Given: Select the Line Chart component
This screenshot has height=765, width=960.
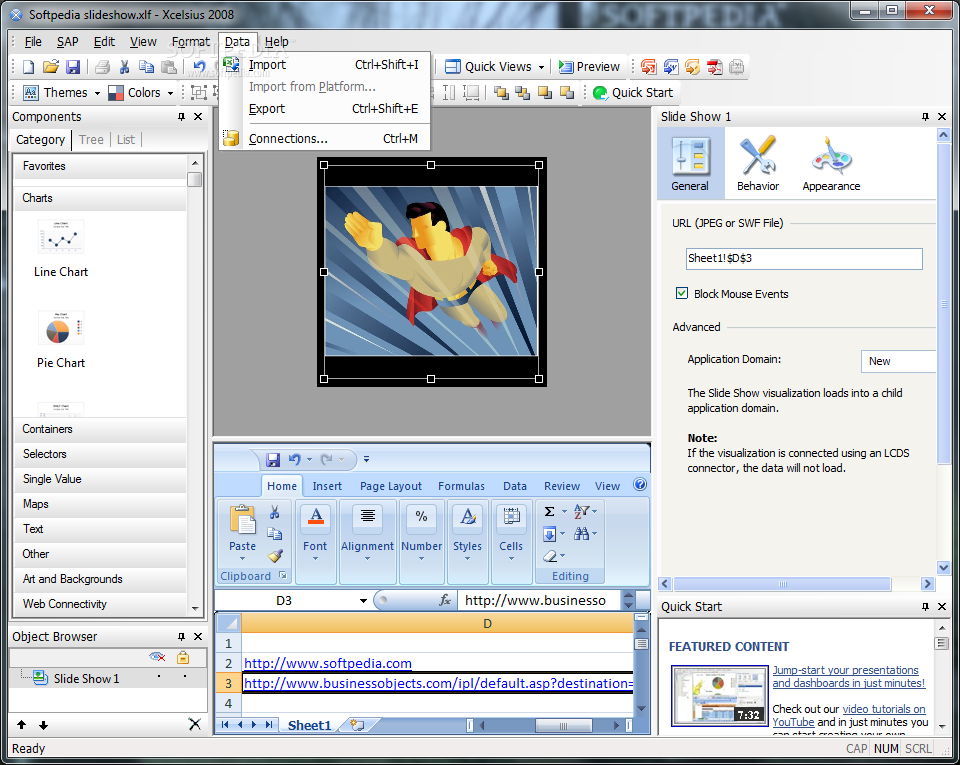Looking at the screenshot, I should (61, 250).
